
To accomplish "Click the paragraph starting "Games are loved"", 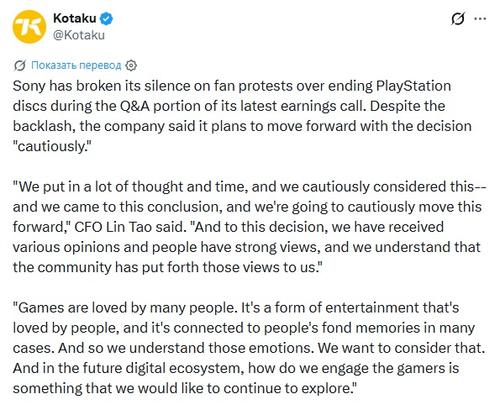I will (x=249, y=348).
